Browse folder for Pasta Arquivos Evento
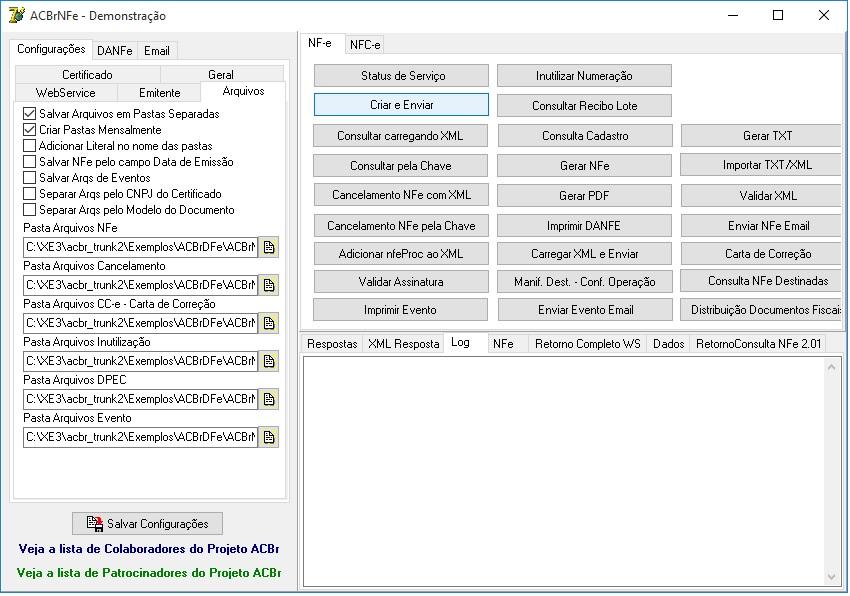Image resolution: width=850 pixels, height=596 pixels. [269, 437]
